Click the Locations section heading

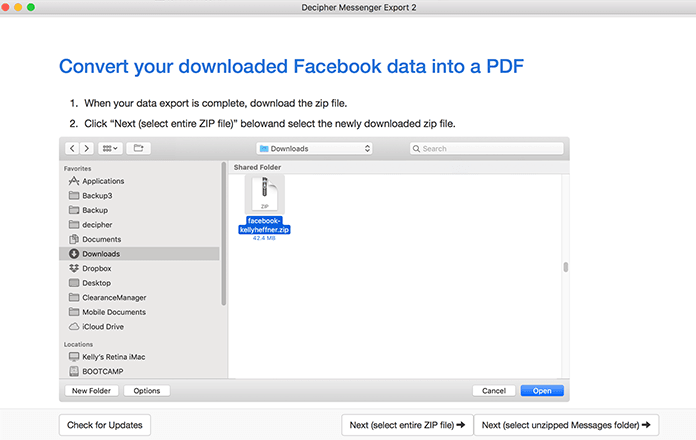[78, 345]
